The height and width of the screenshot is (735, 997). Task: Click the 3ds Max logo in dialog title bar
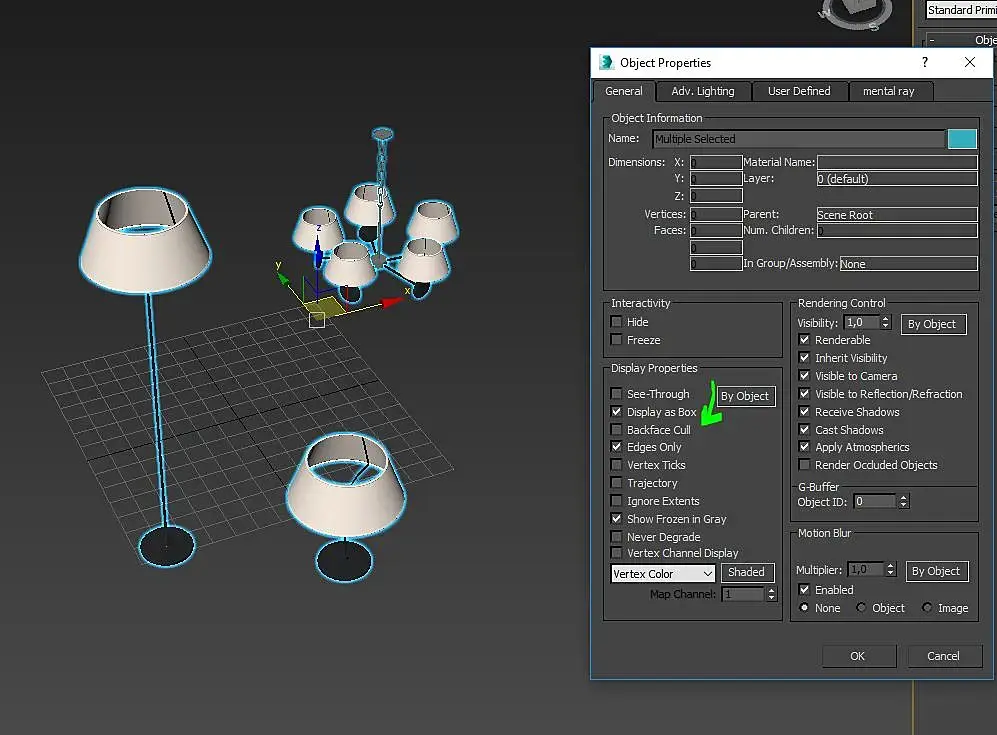(x=606, y=62)
